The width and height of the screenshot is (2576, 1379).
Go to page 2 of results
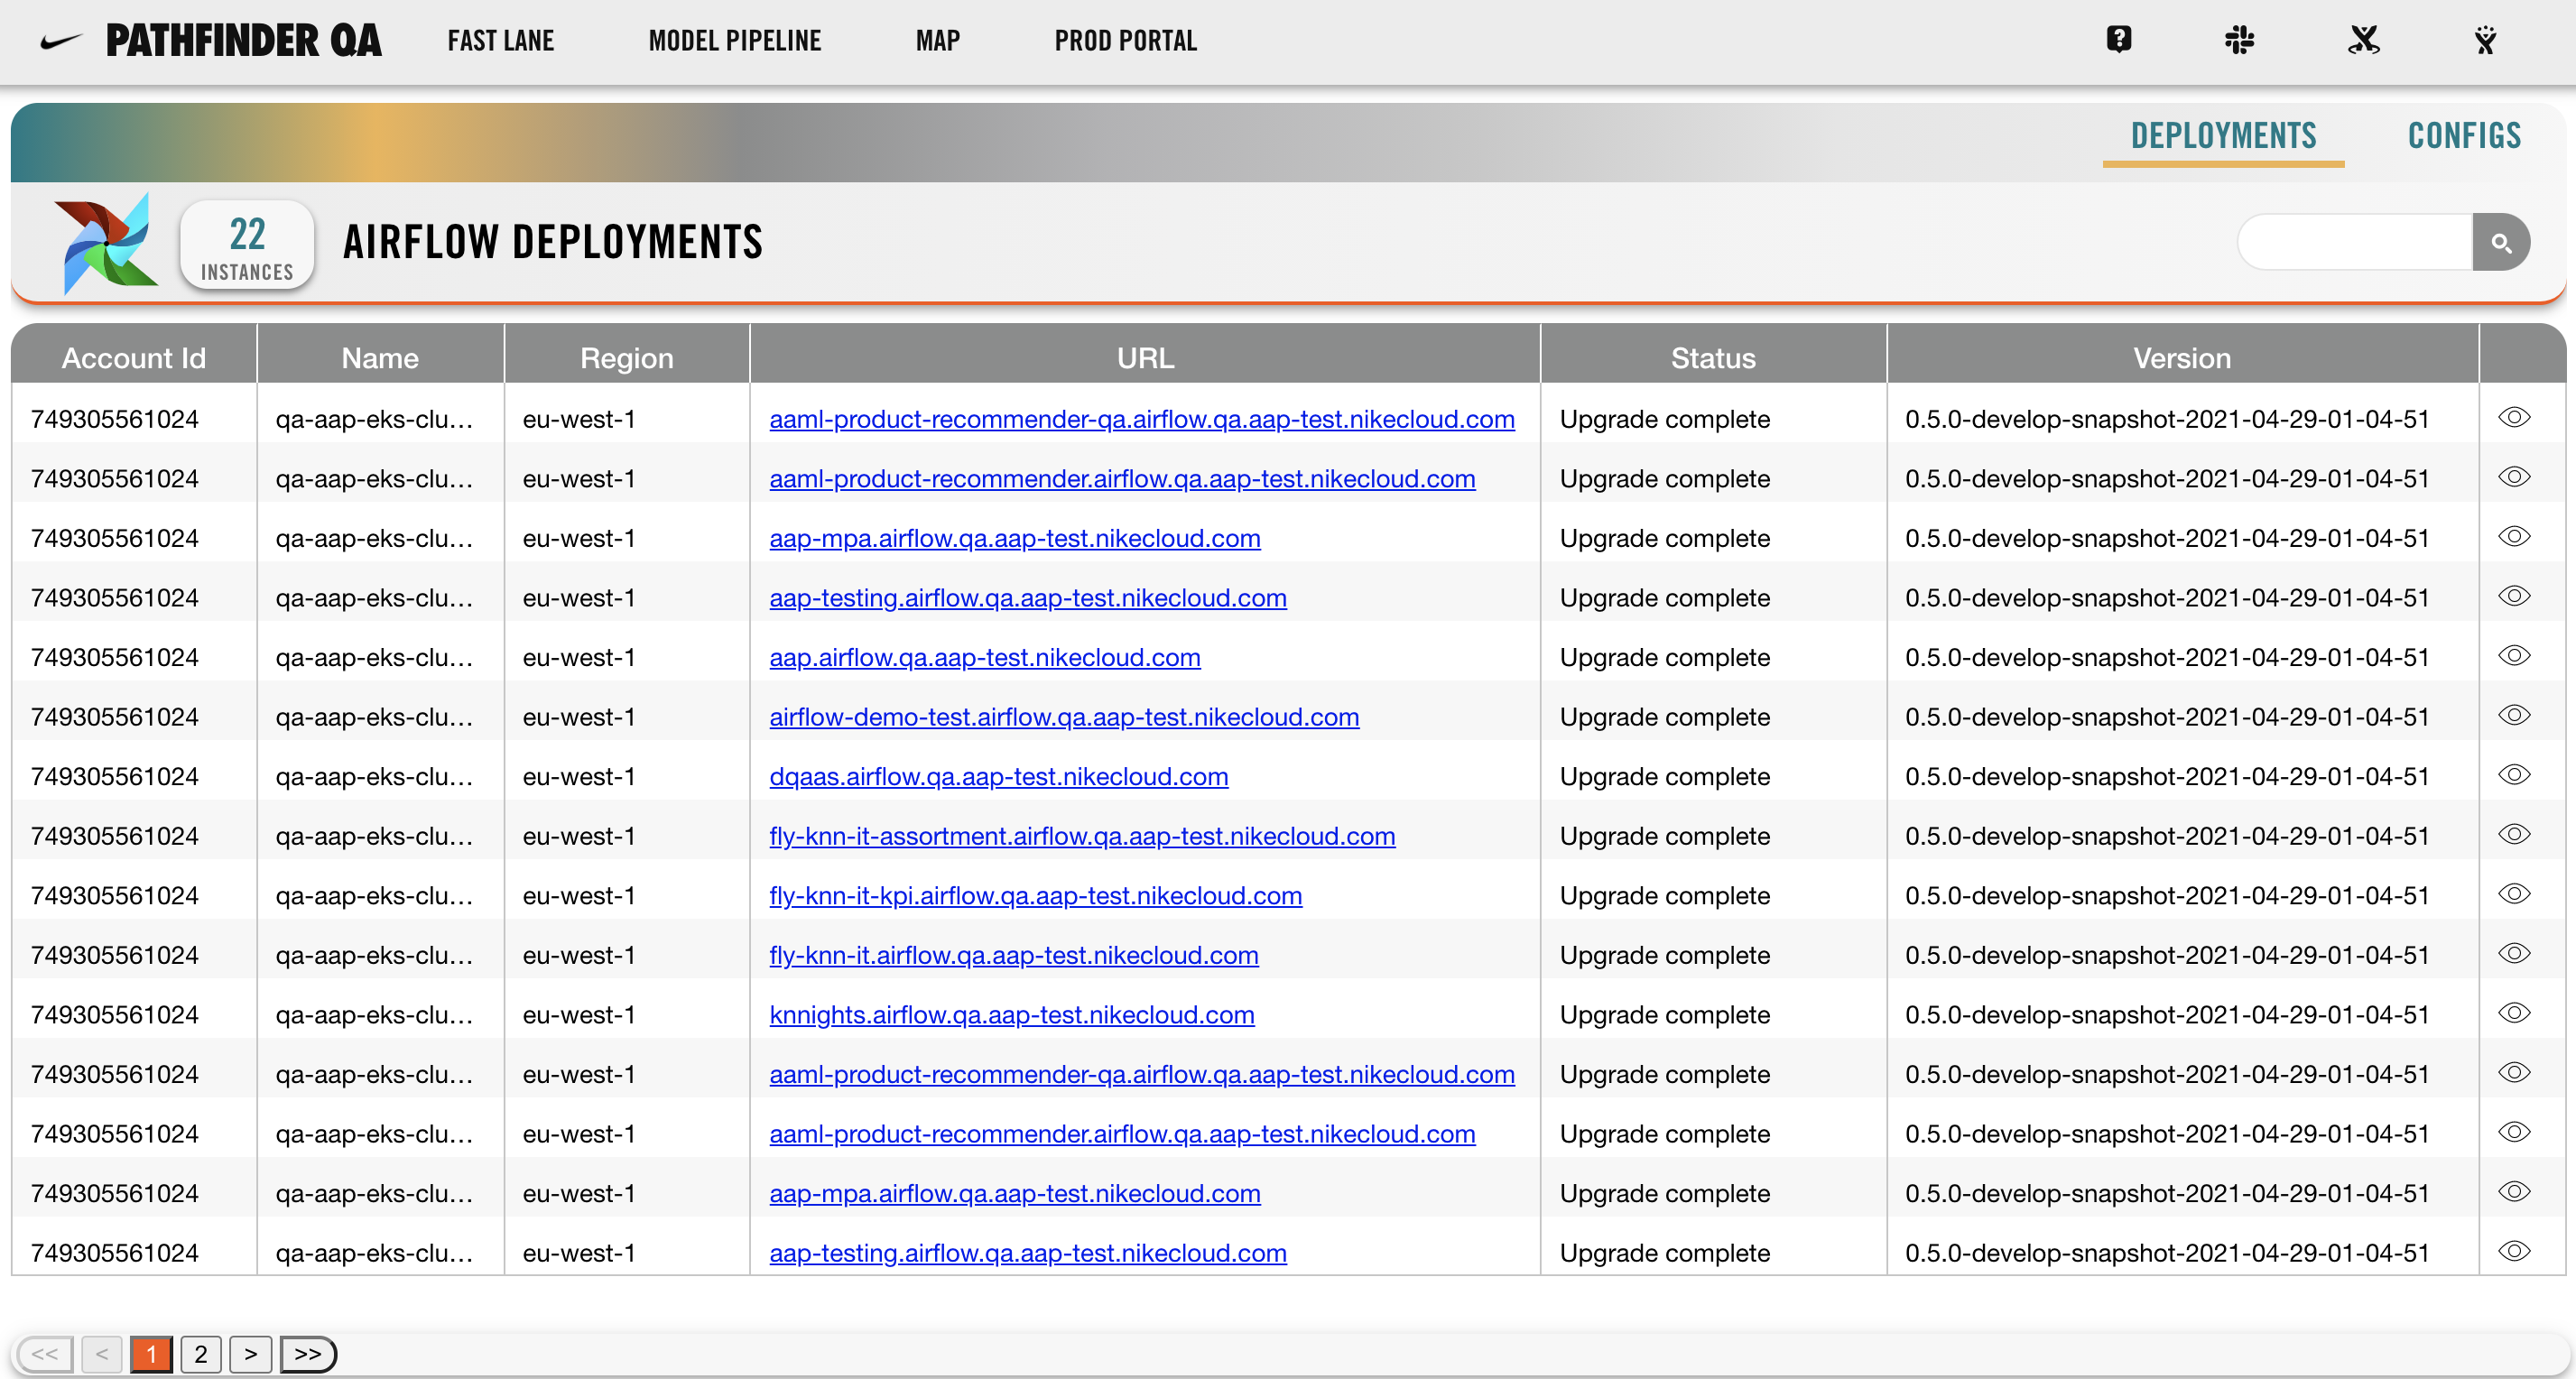coord(201,1354)
